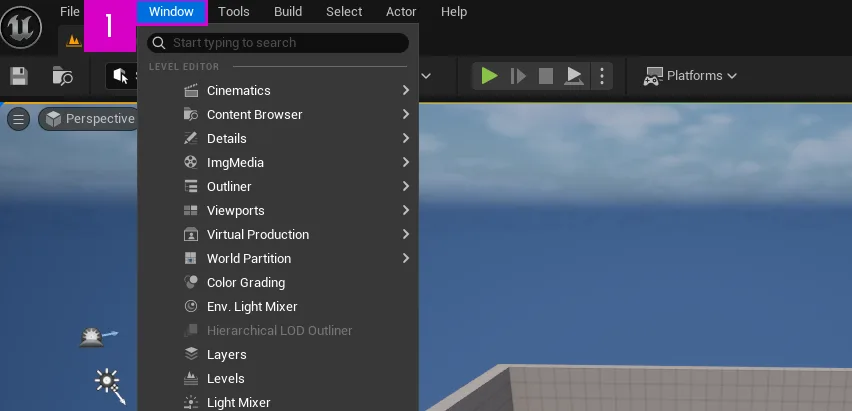The height and width of the screenshot is (411, 852).
Task: Open the Perspective view mode dropdown
Action: pos(90,119)
